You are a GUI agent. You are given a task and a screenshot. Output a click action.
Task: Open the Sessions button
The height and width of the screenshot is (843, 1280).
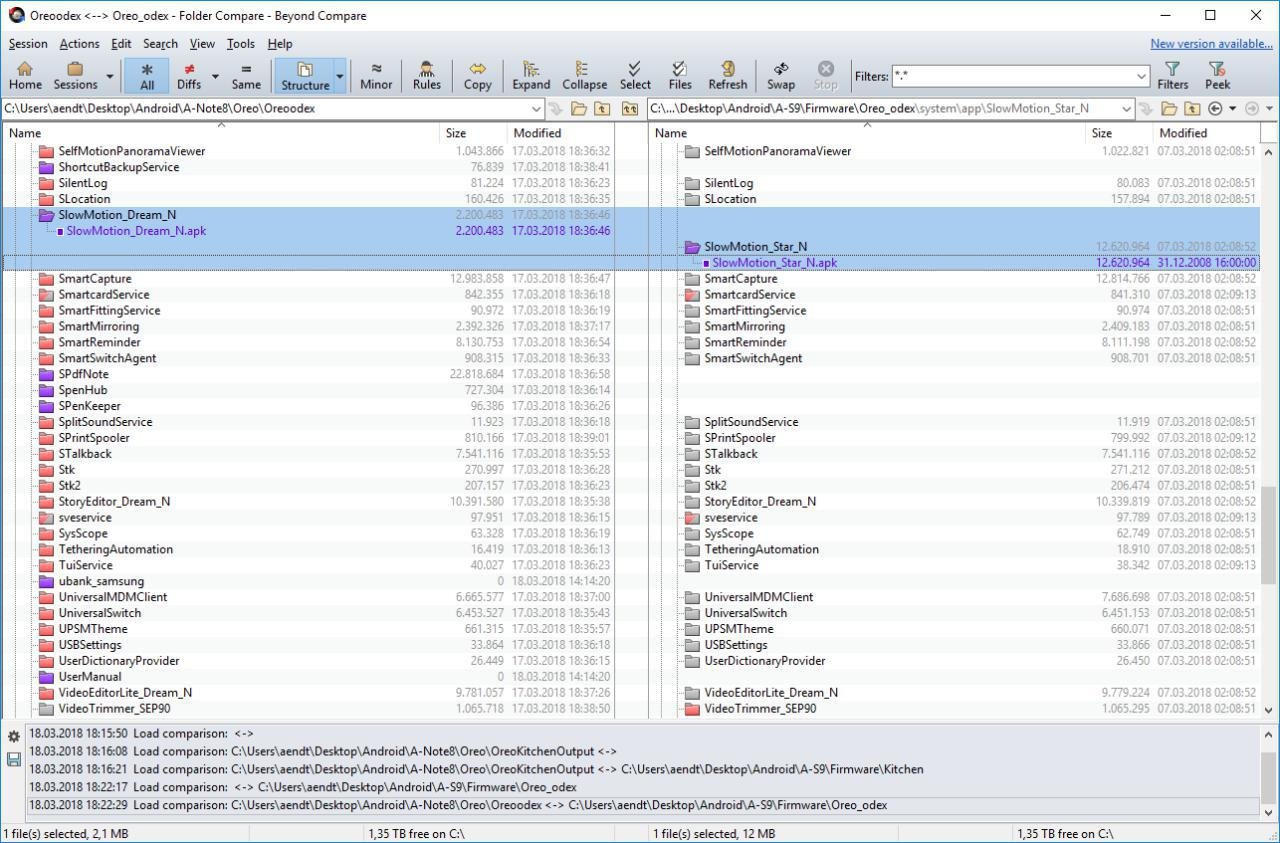point(75,76)
